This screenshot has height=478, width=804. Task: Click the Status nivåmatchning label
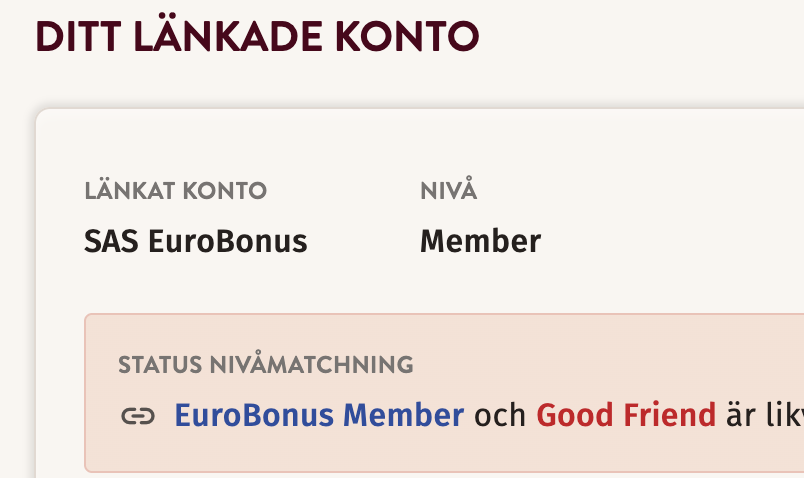[x=265, y=365]
